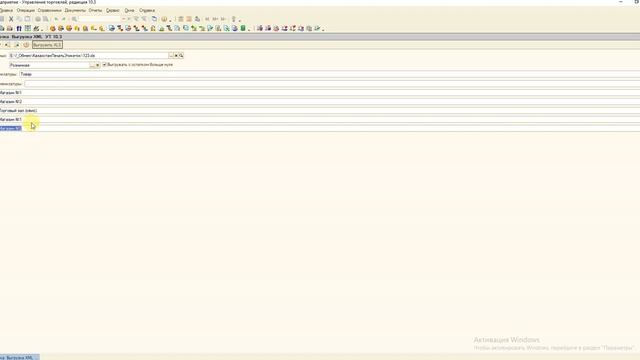The height and width of the screenshot is (360, 640).
Task: Click inside the file path field
Action: click(x=89, y=56)
